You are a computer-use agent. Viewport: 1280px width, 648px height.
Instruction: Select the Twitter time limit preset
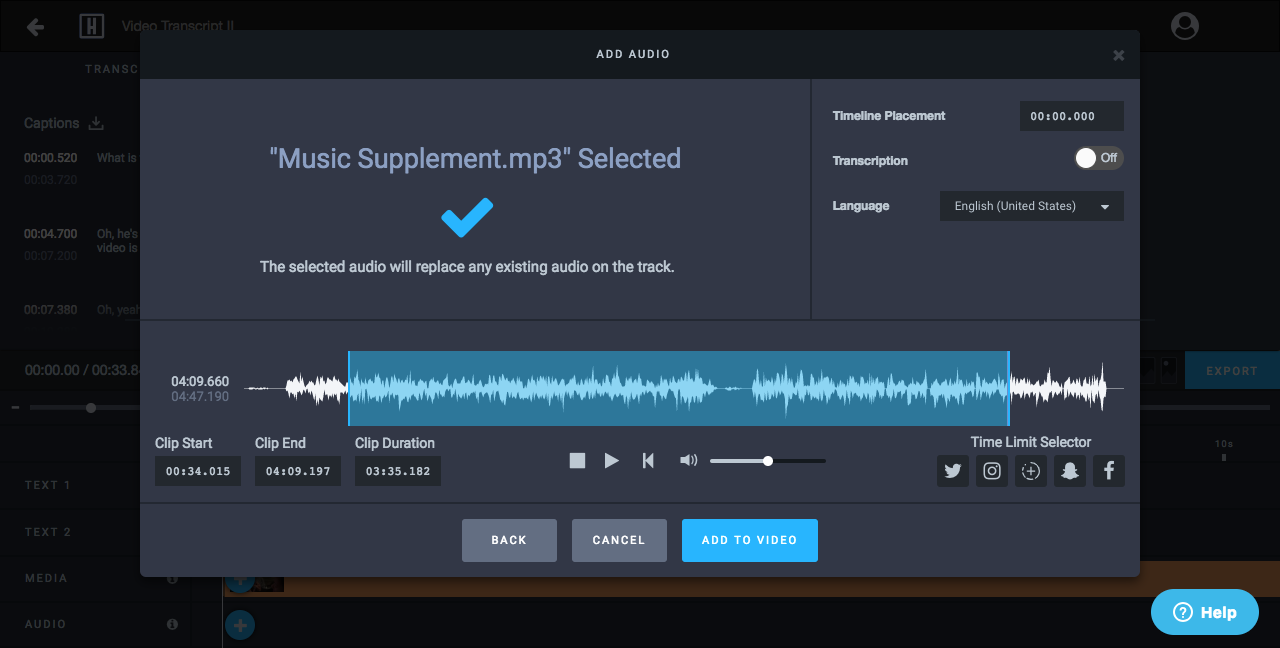point(952,470)
